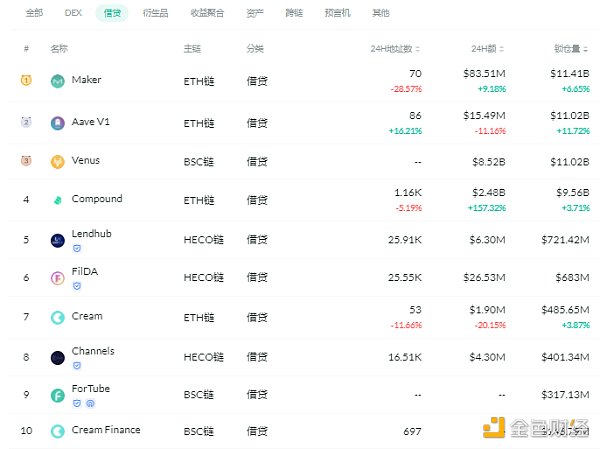Click the green Compound logo icon
The width and height of the screenshot is (600, 449).
coord(58,200)
